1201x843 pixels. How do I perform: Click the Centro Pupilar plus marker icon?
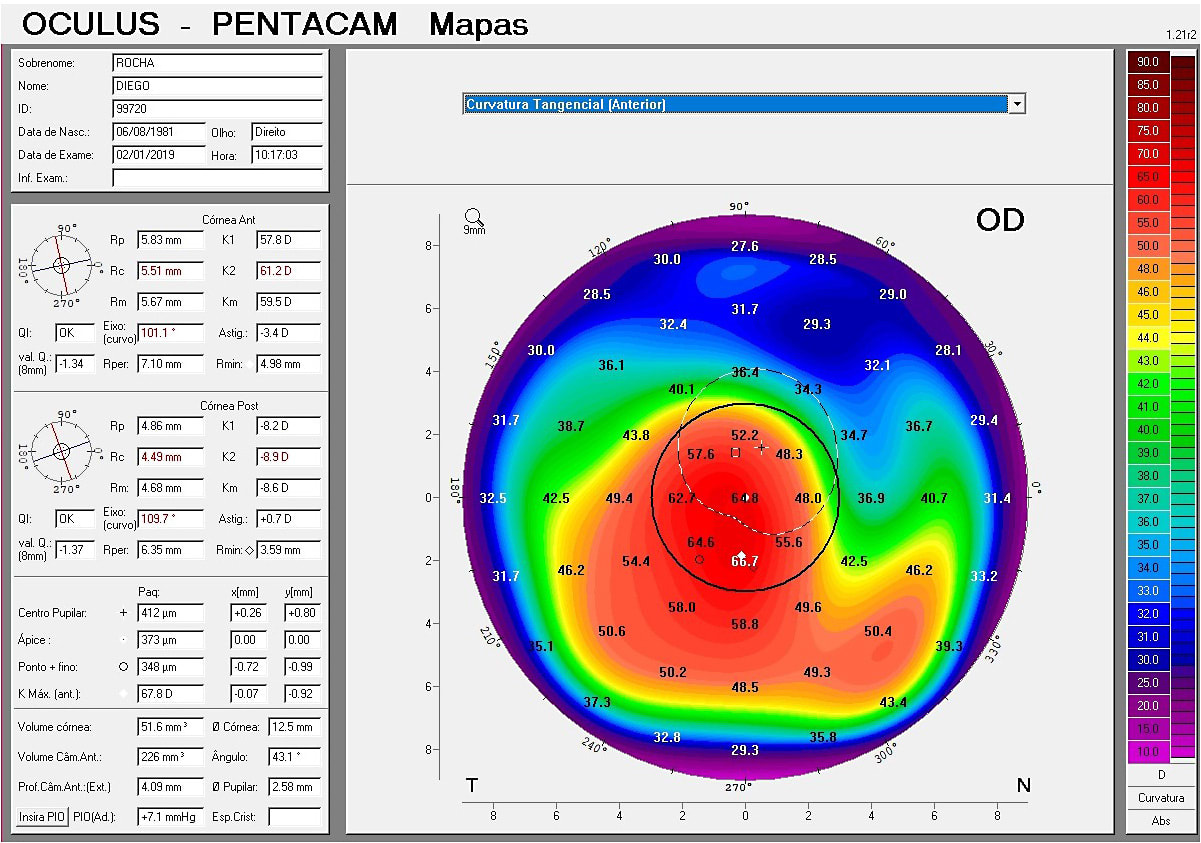point(122,613)
